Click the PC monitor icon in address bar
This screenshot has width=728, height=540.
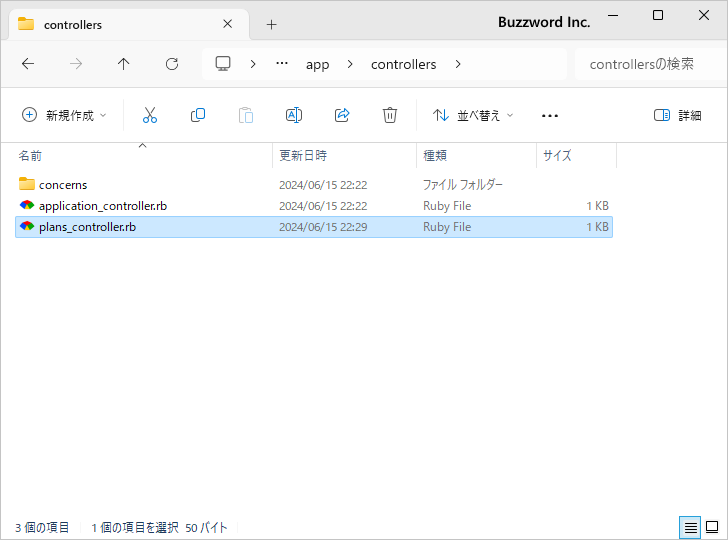223,64
